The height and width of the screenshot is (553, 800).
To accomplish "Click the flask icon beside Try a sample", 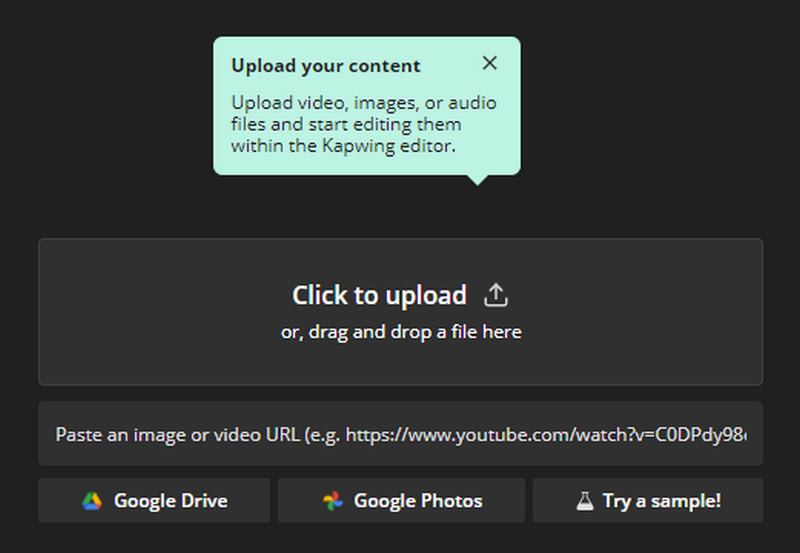I will coord(585,501).
